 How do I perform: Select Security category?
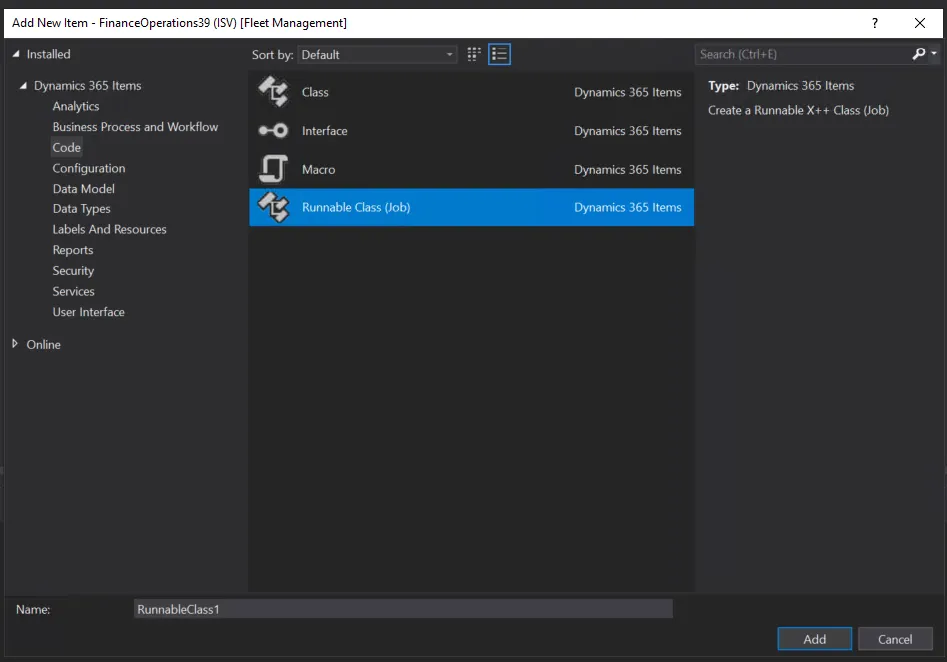click(73, 271)
